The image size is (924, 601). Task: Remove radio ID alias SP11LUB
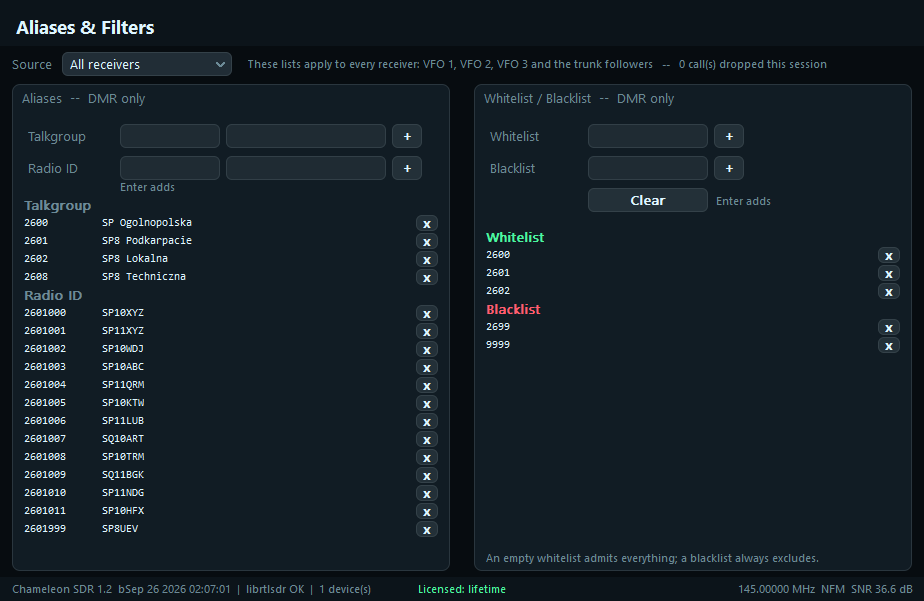coord(427,421)
